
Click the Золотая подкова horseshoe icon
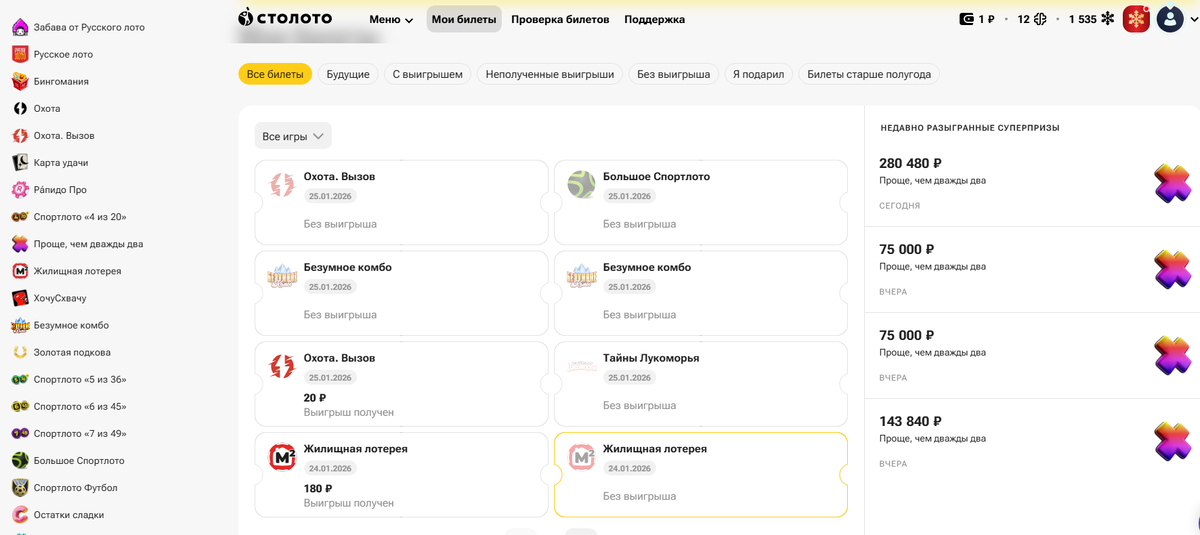click(20, 352)
